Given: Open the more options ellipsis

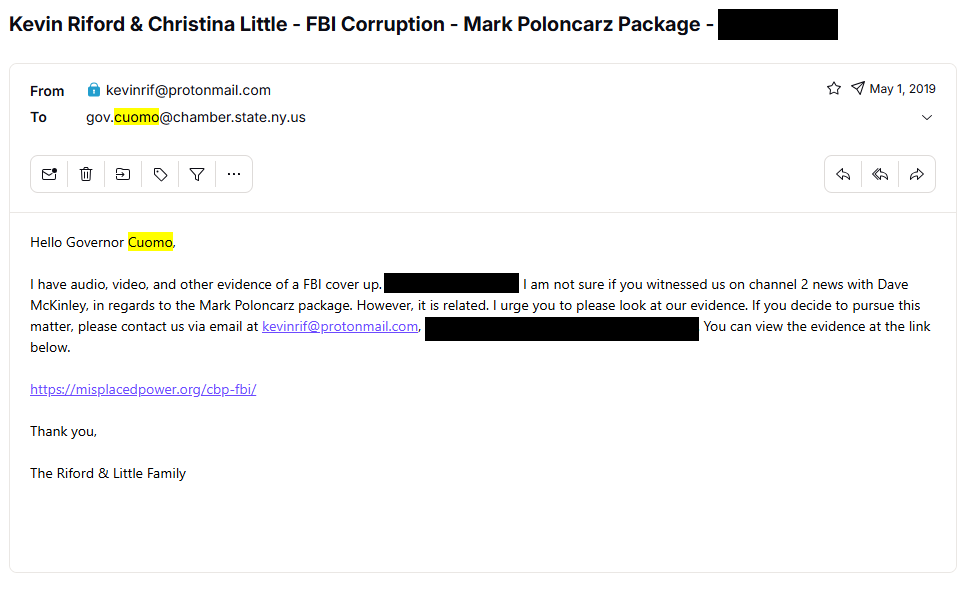Looking at the screenshot, I should (x=234, y=175).
